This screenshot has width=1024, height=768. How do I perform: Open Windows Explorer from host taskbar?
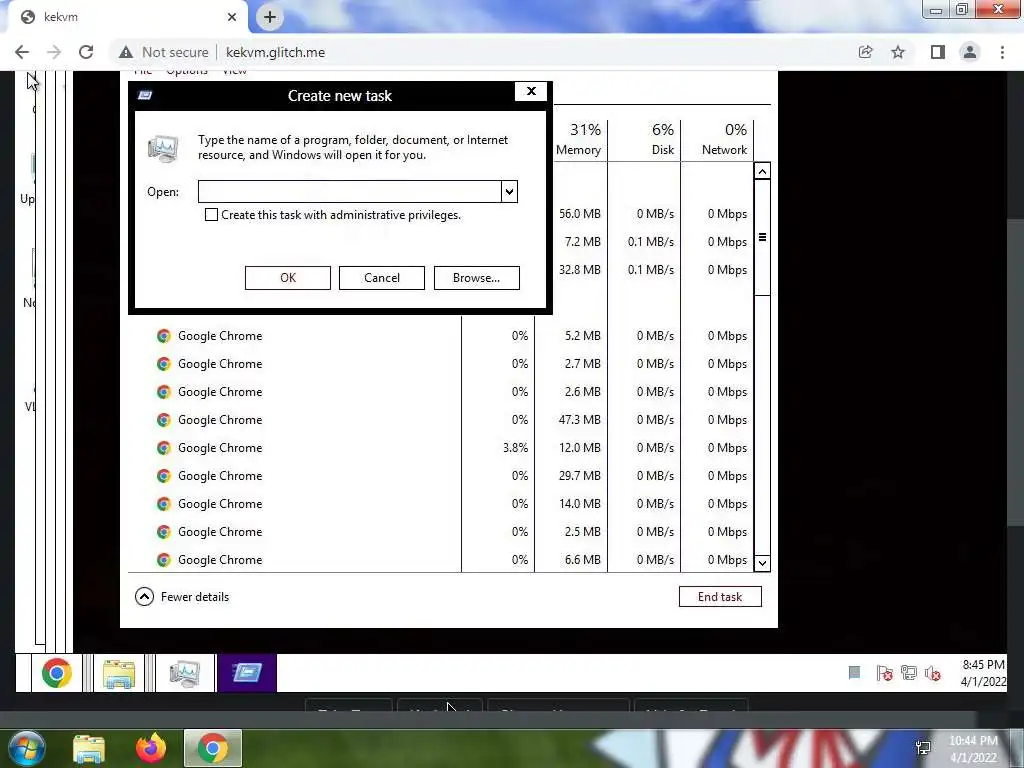[x=89, y=748]
